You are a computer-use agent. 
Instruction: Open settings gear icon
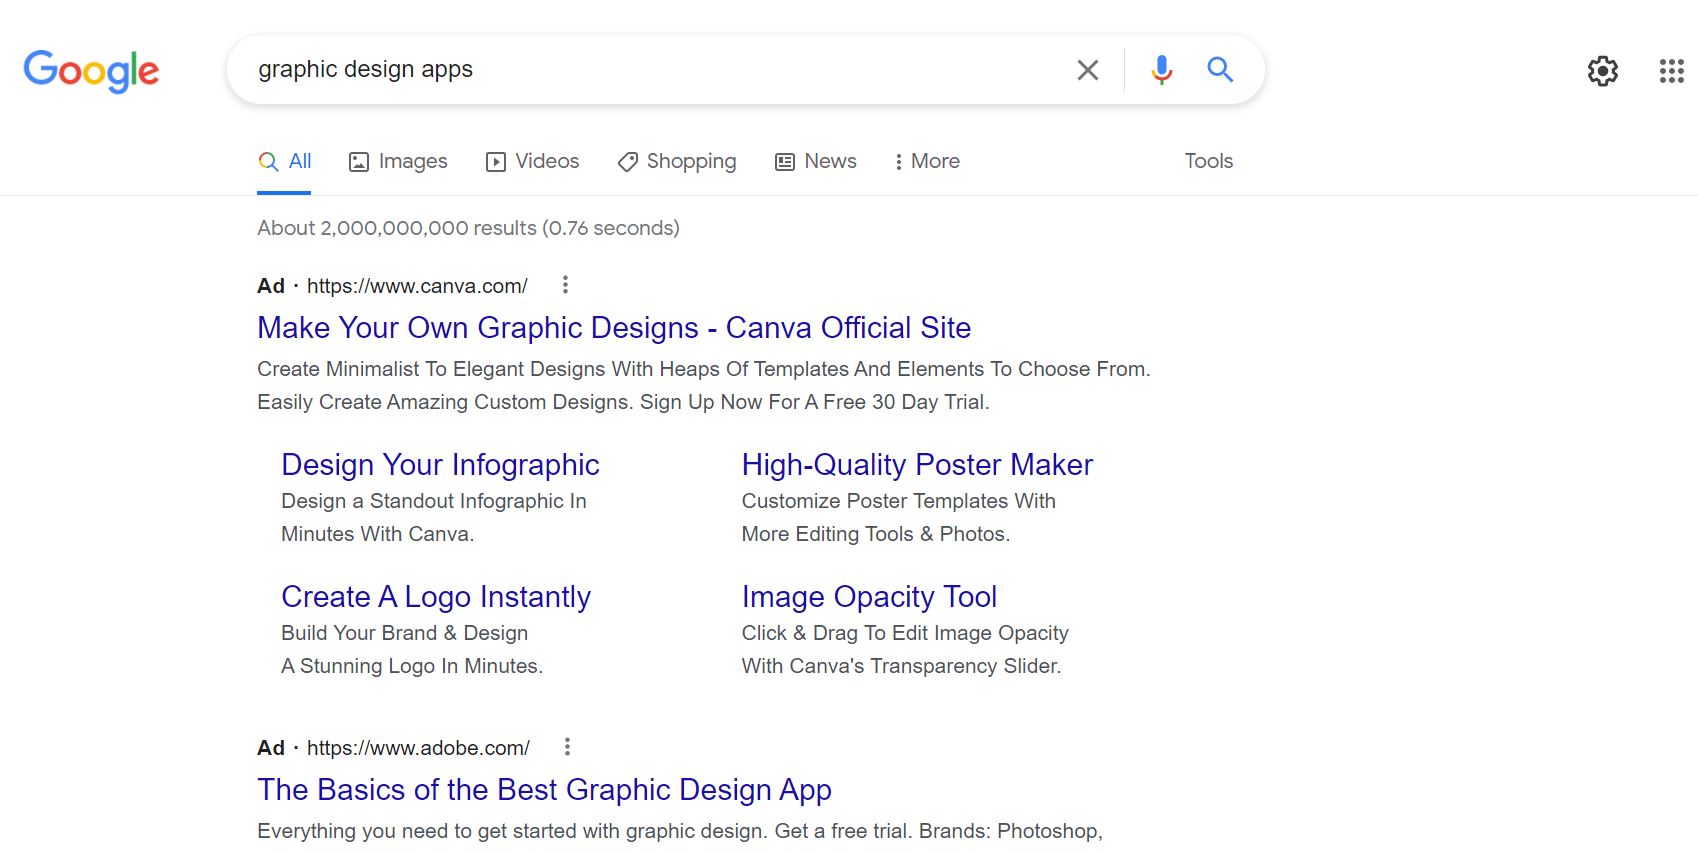1603,71
